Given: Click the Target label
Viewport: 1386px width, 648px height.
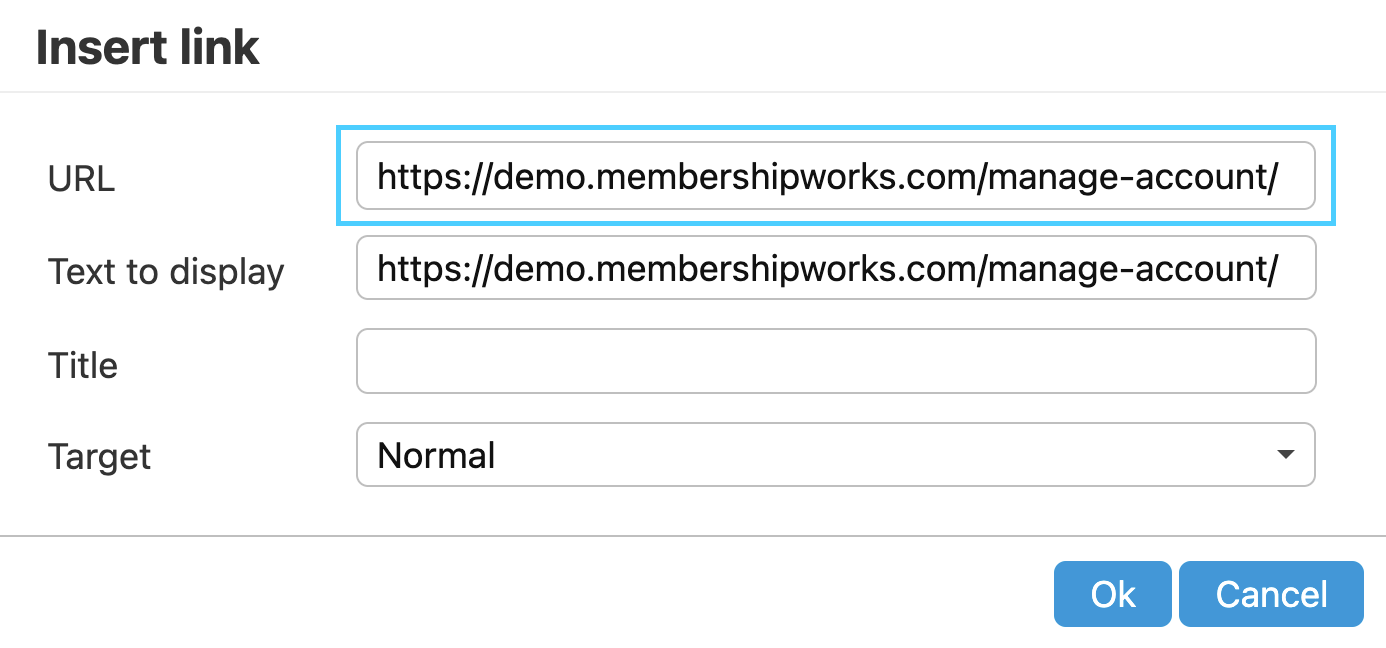Looking at the screenshot, I should (99, 457).
